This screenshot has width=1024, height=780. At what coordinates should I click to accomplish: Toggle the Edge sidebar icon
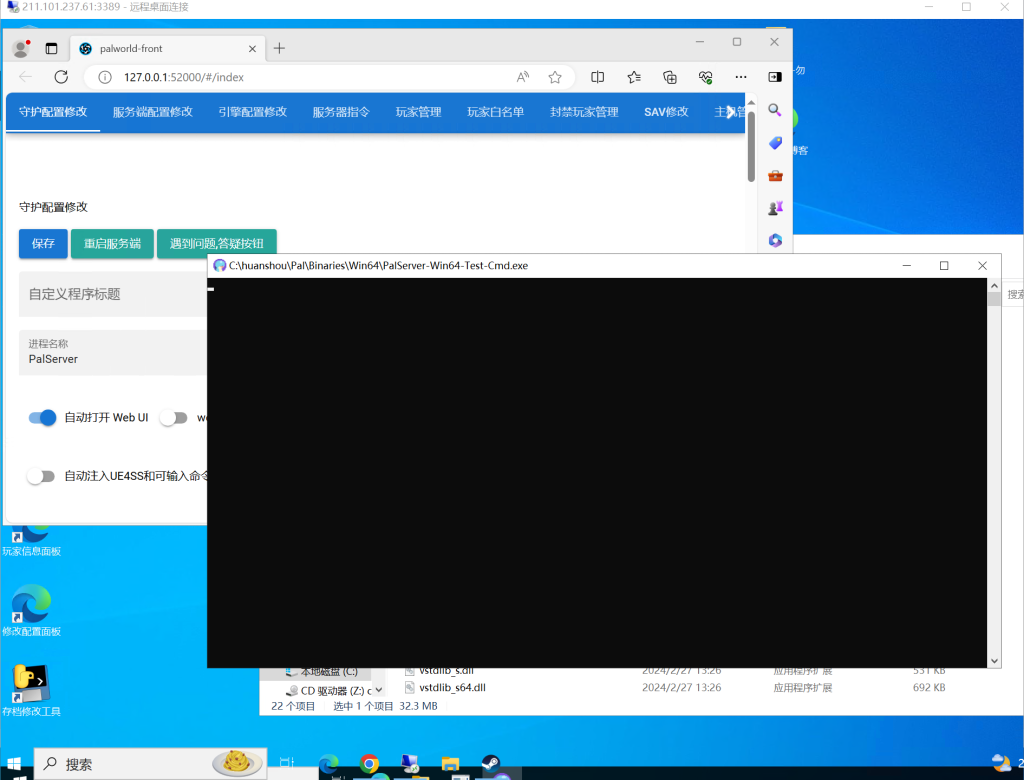point(775,77)
